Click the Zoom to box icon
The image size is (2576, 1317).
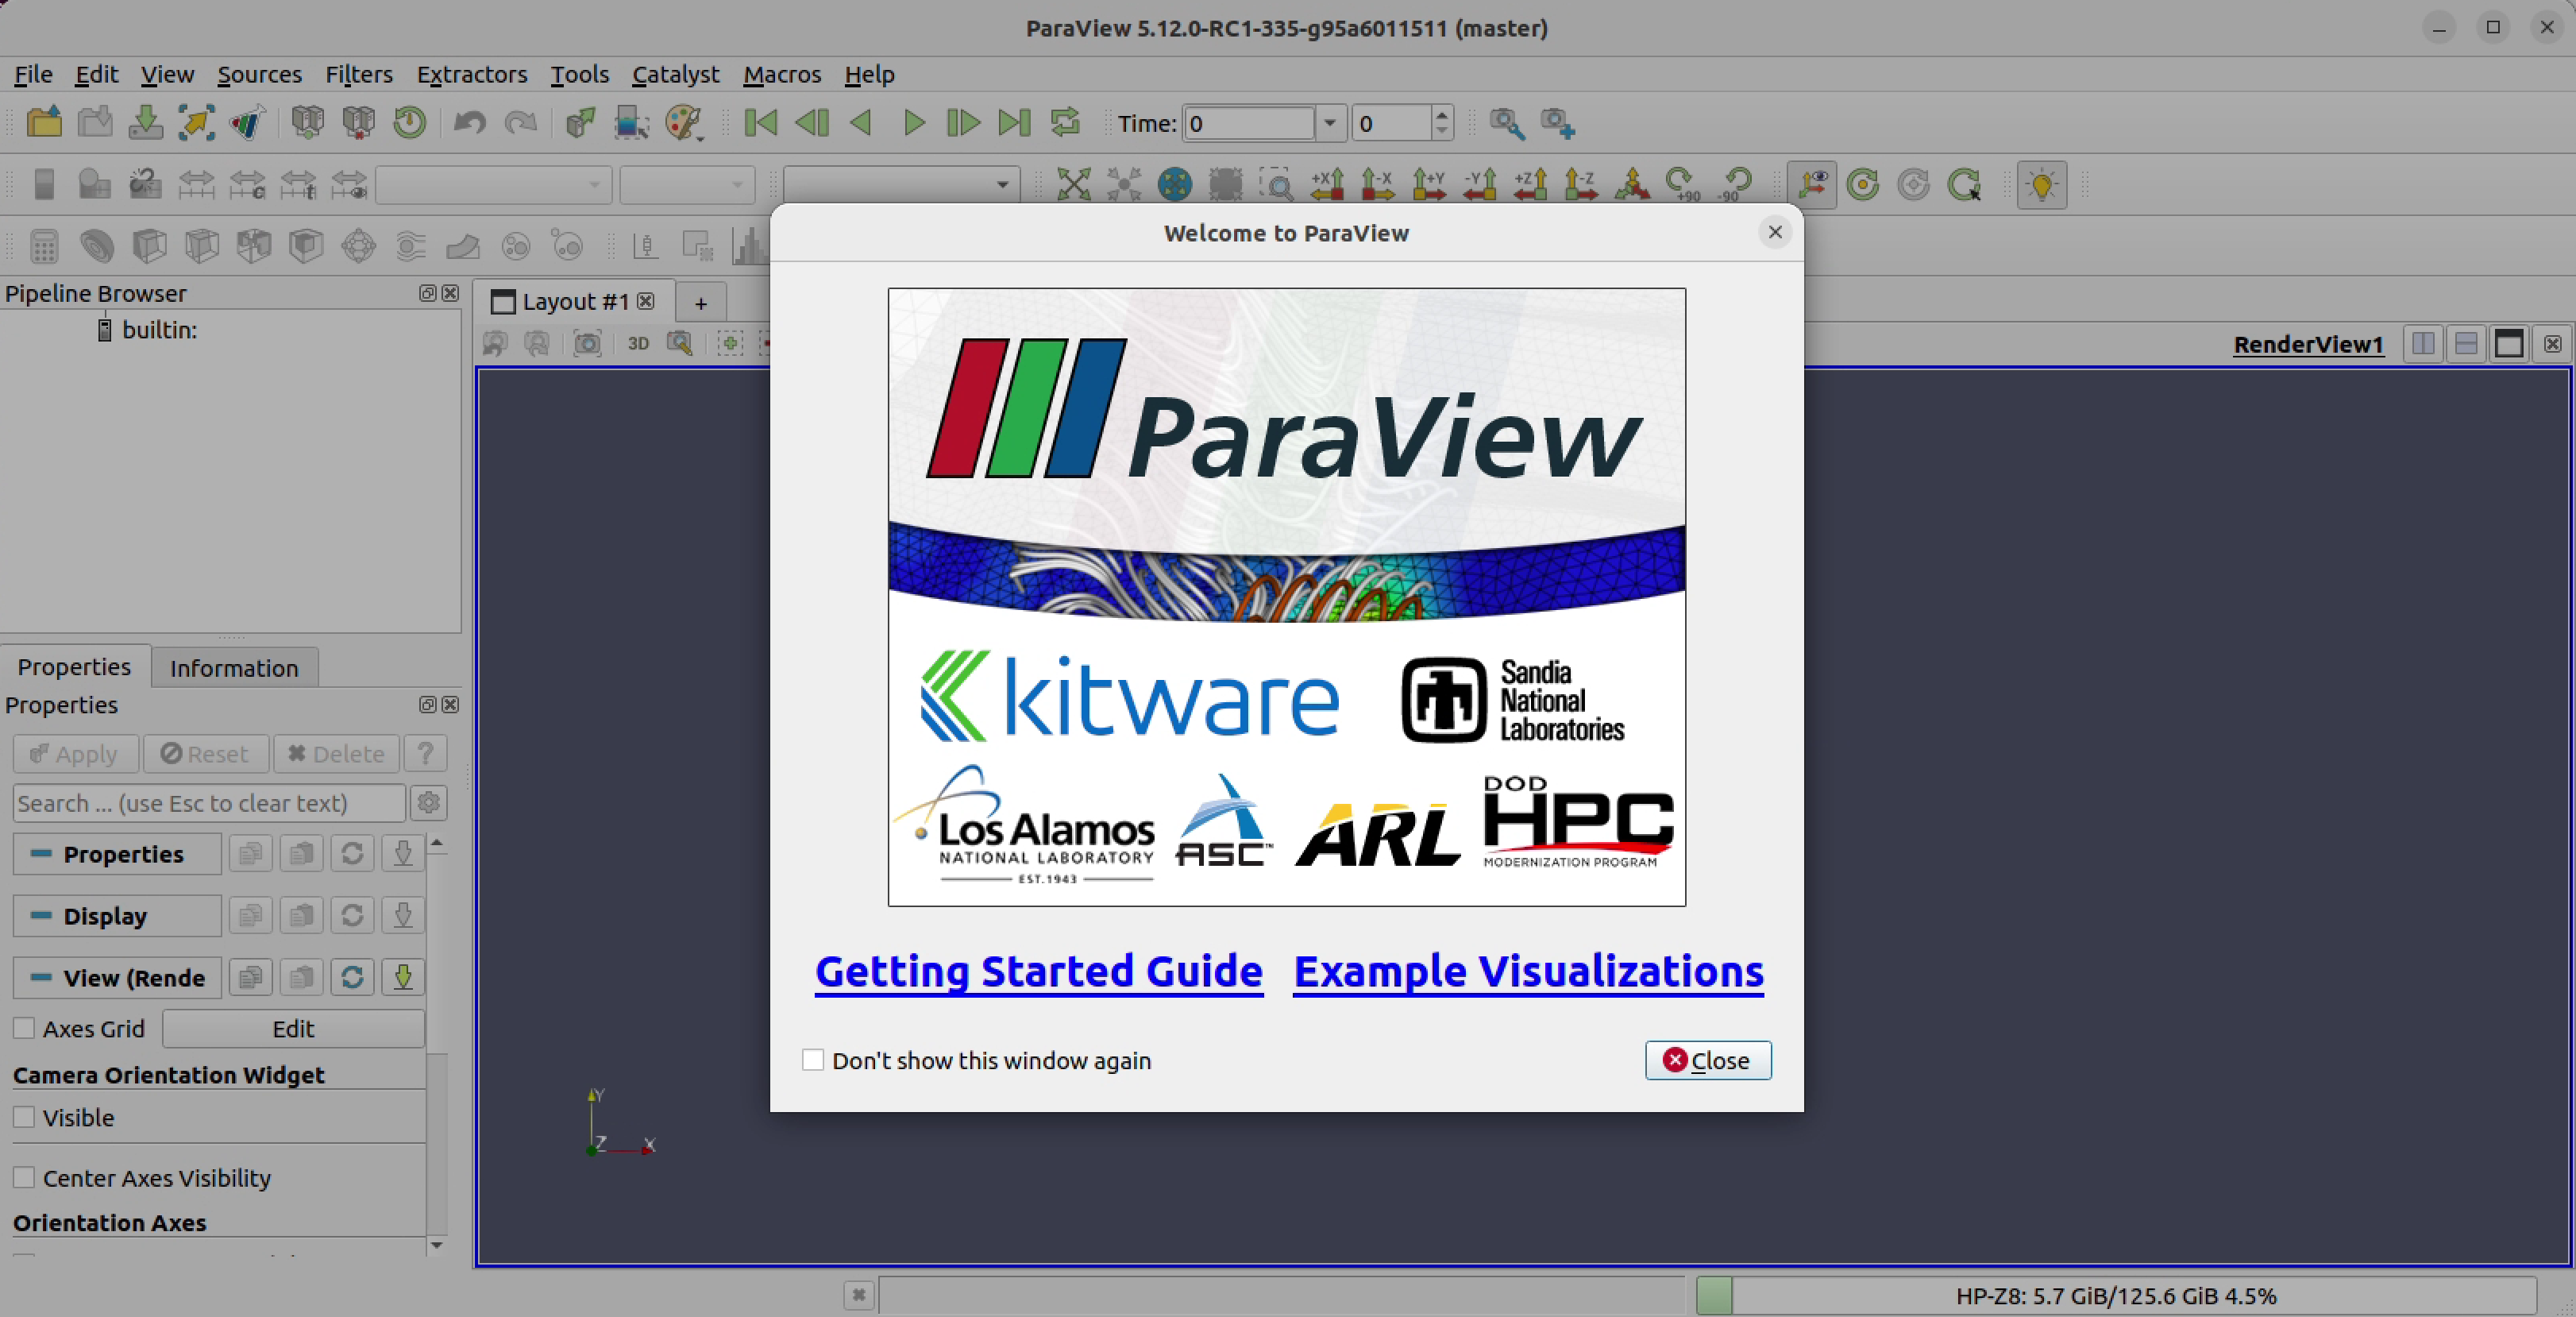[1277, 185]
